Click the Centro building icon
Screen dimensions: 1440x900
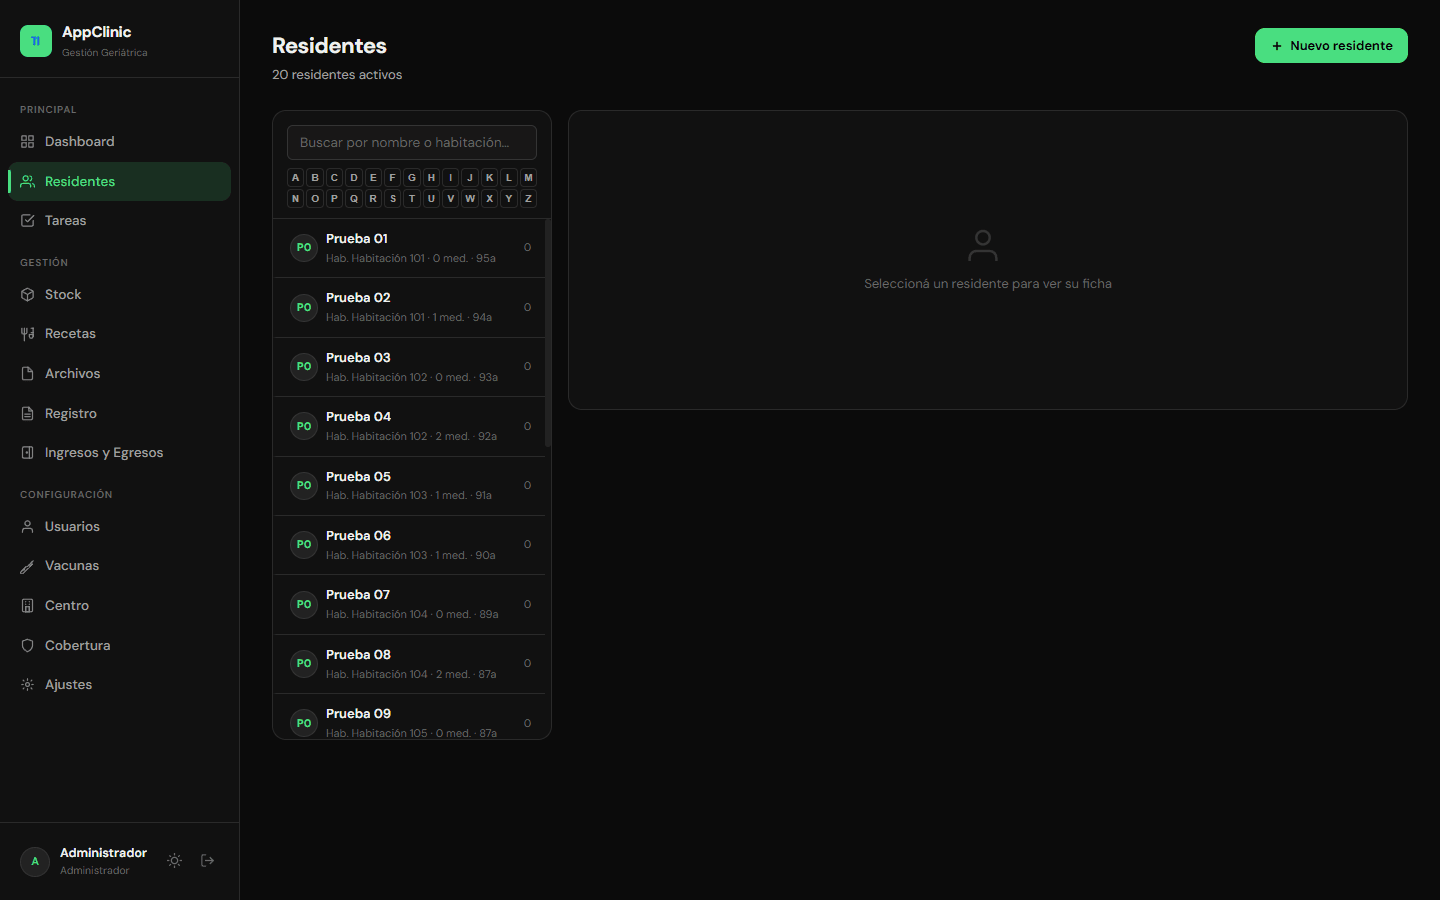28,606
